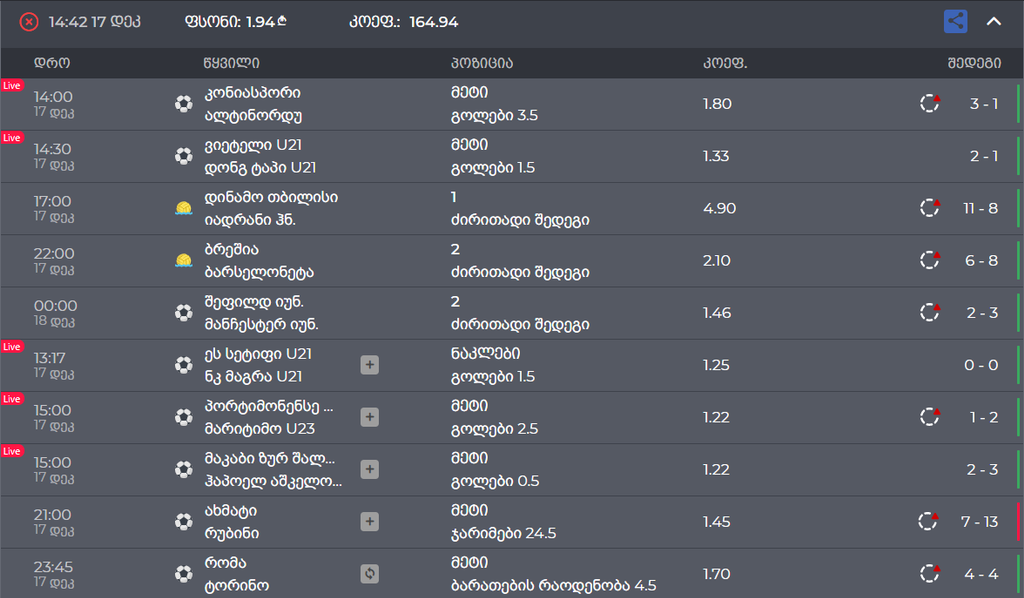Click team name მანჩესტერ იუნ.
Viewport: 1024px width, 598px height.
click(x=261, y=324)
